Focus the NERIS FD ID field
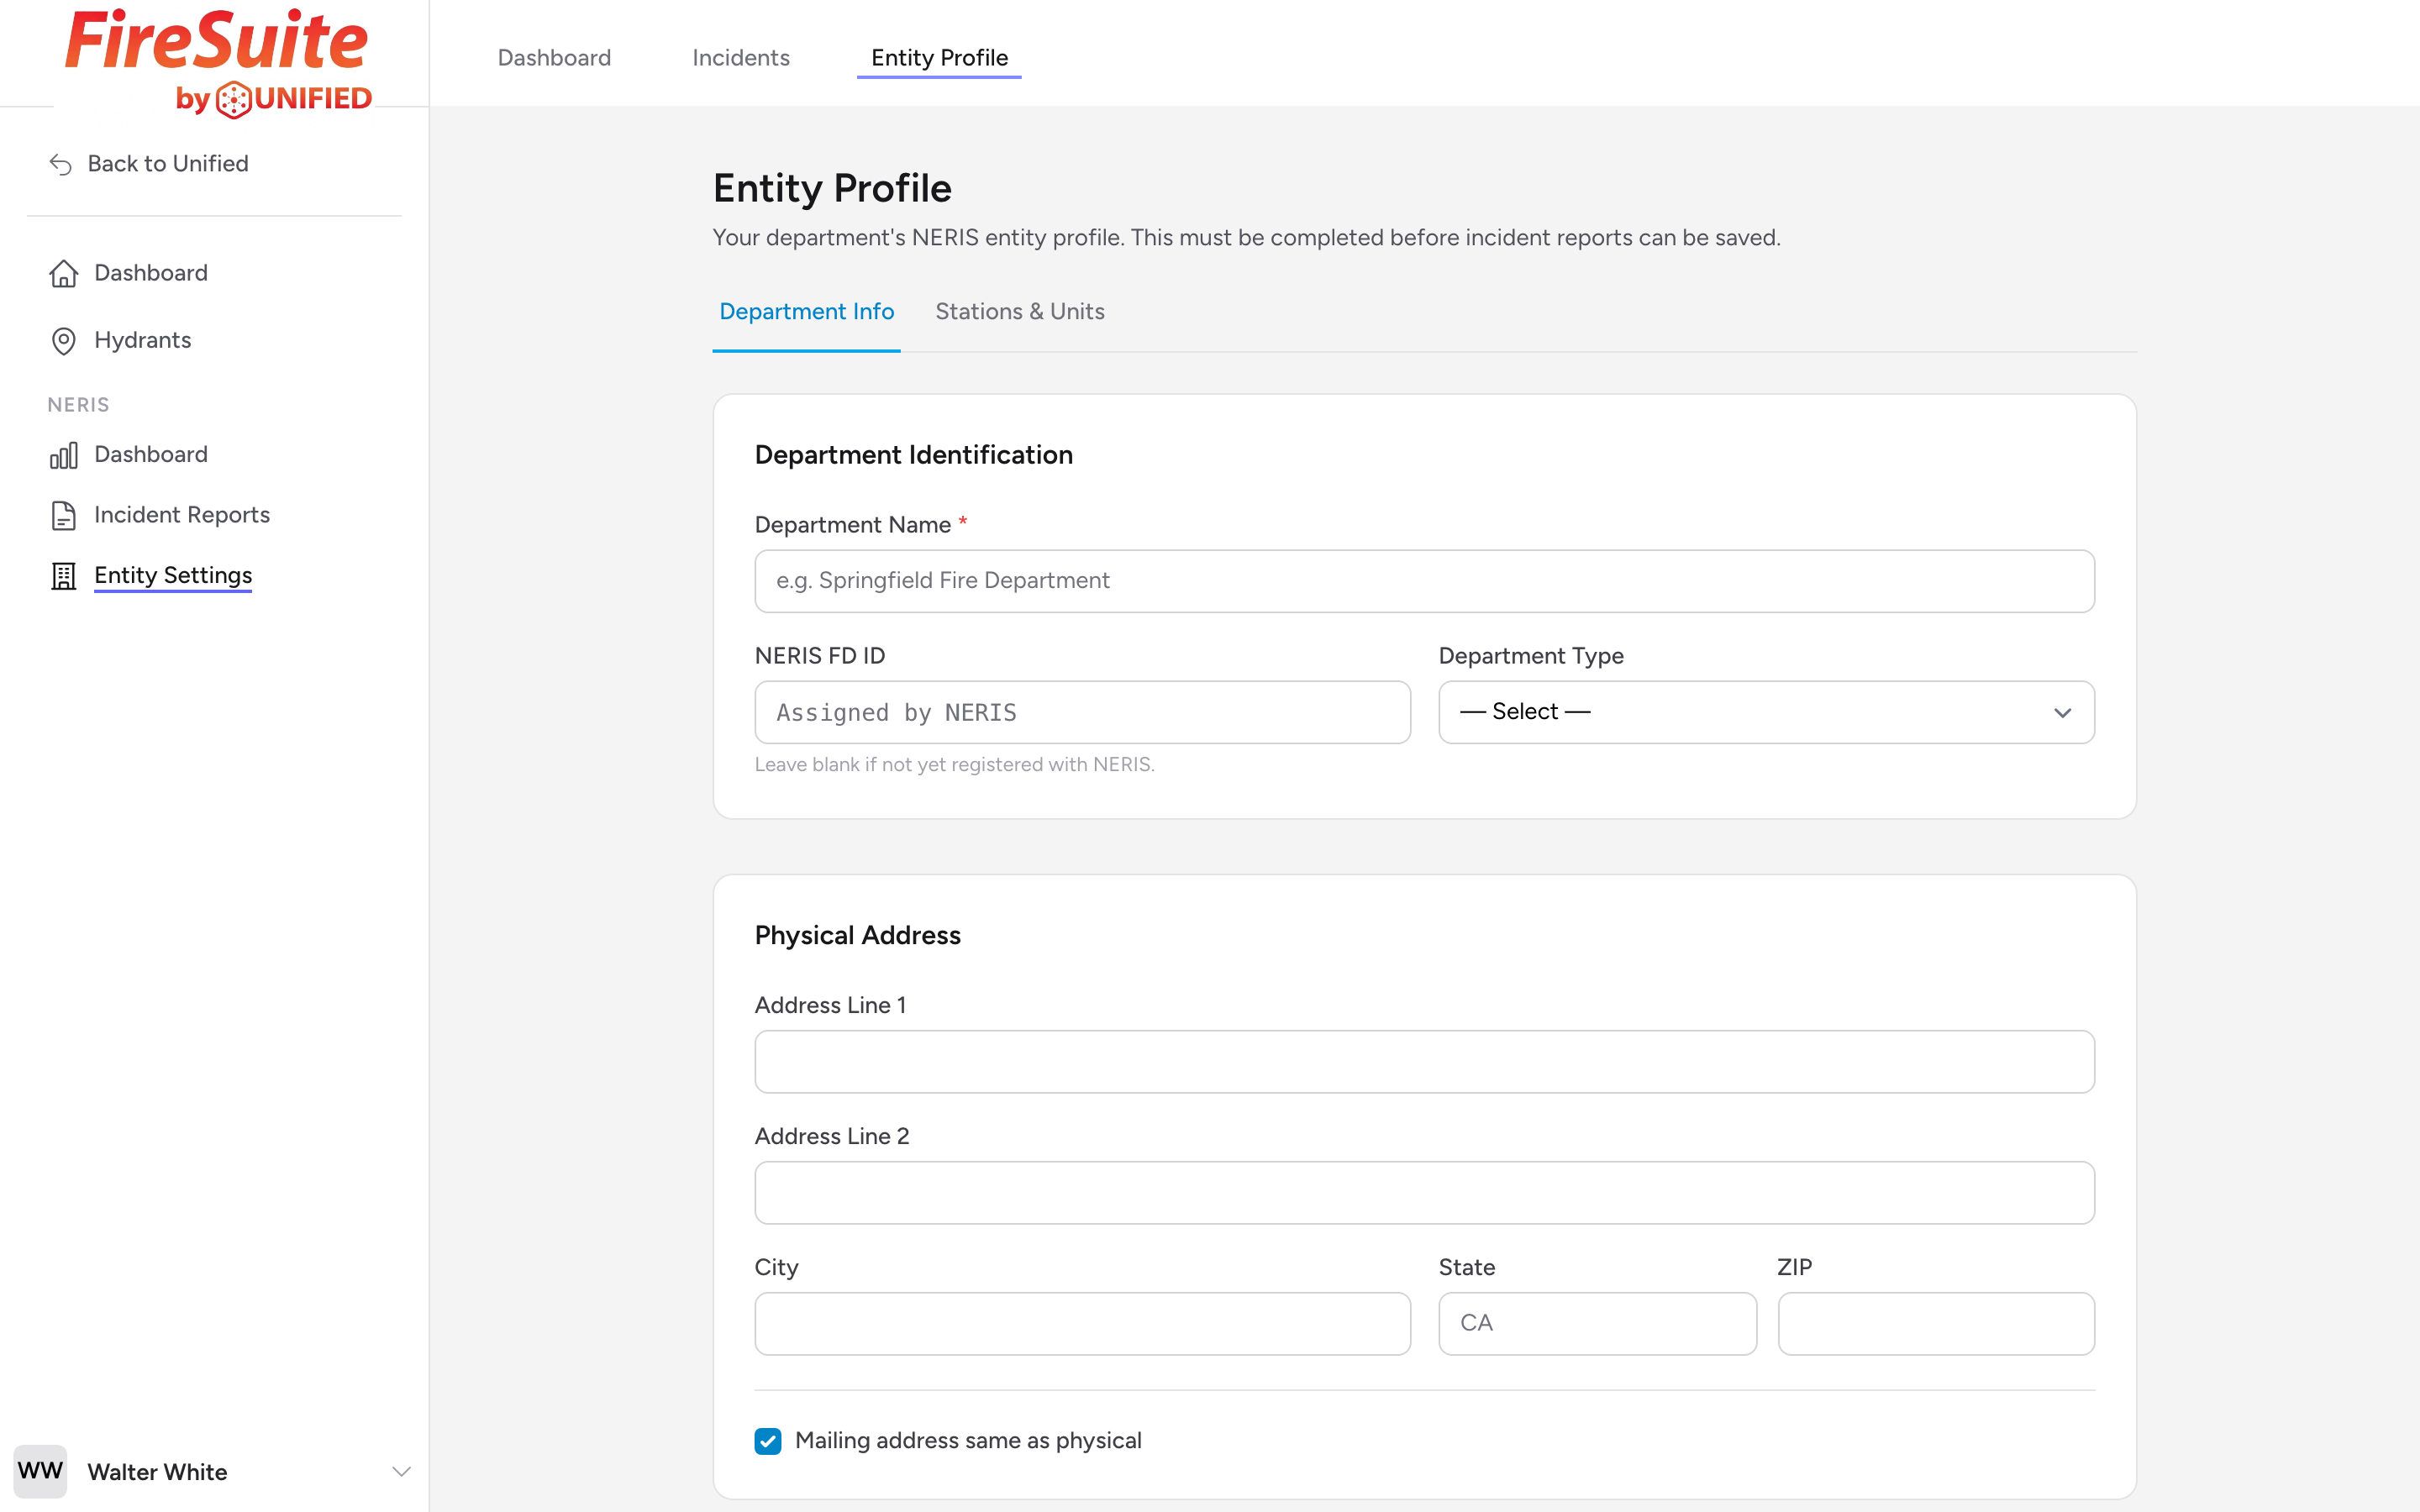2420x1512 pixels. tap(1082, 712)
